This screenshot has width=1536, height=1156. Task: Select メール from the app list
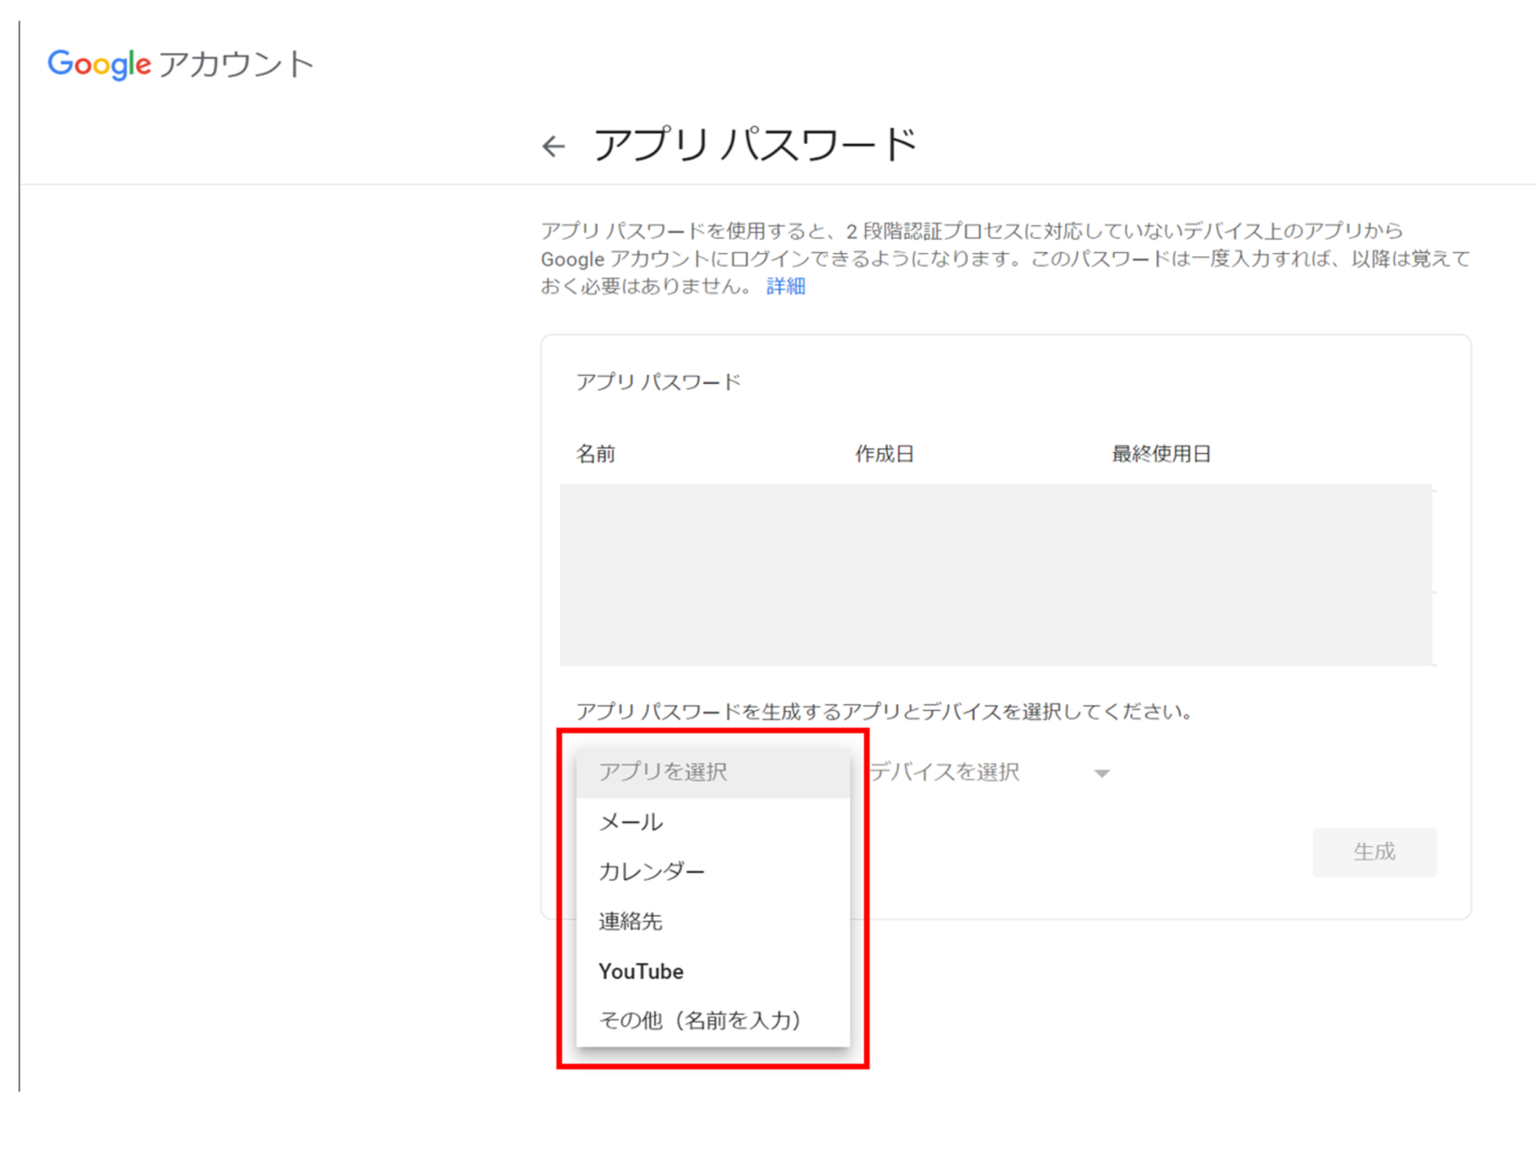point(630,822)
